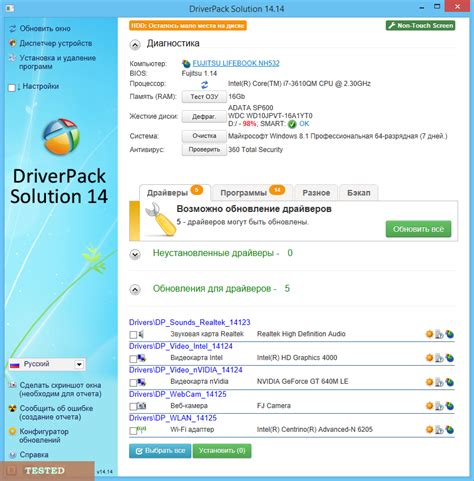The height and width of the screenshot is (481, 474).
Task: Check the FJ Camera webcam driver checkbox
Action: click(133, 407)
